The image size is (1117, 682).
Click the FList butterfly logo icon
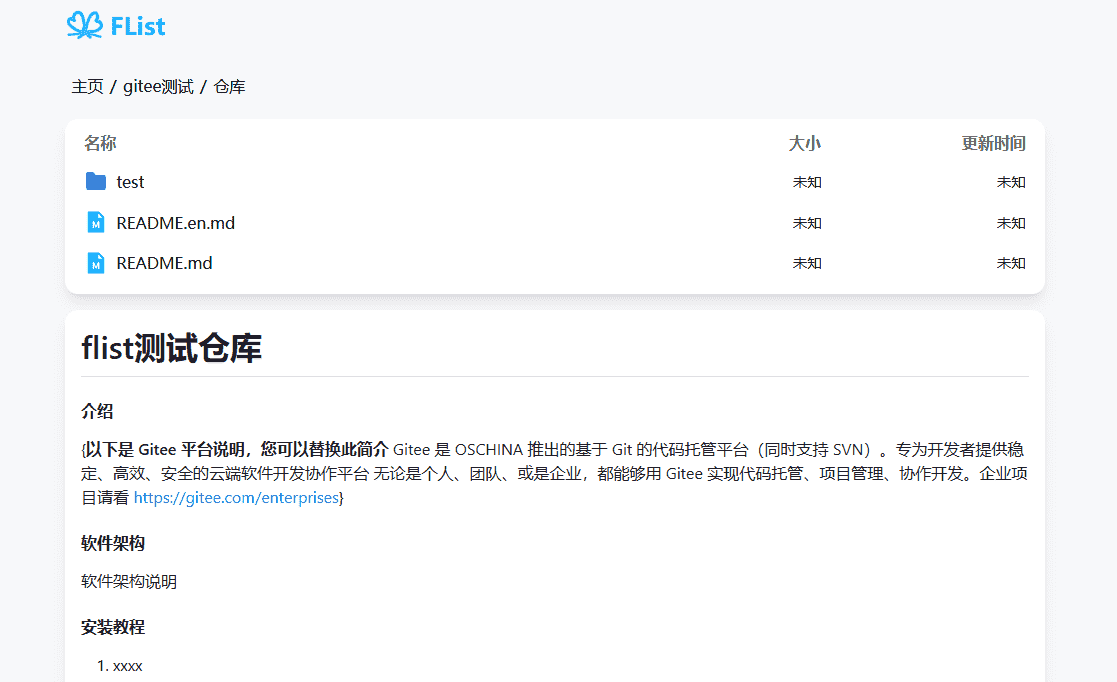[x=85, y=25]
